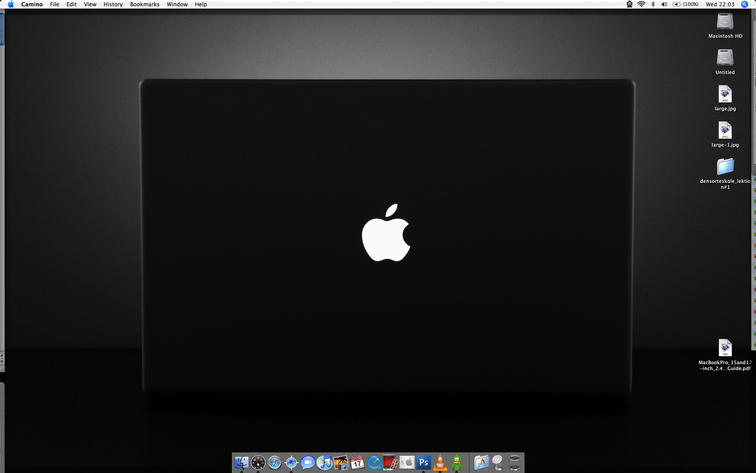The height and width of the screenshot is (473, 756).
Task: Open Photo Booth from the Dock
Action: [x=390, y=462]
